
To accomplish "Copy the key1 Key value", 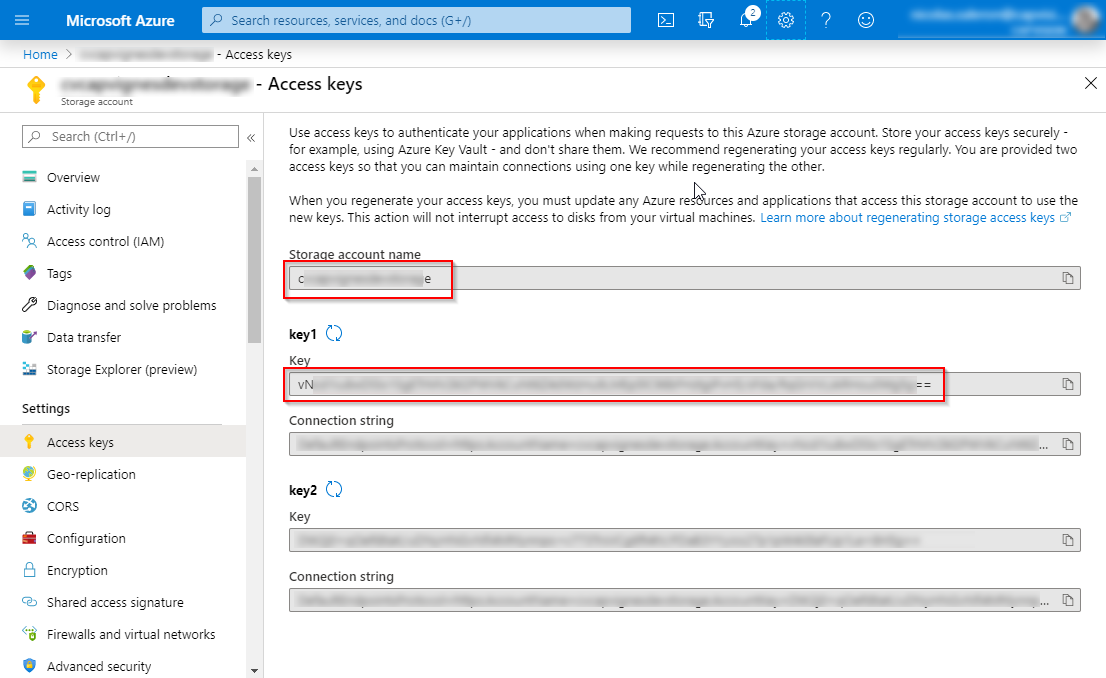I will (x=1068, y=384).
